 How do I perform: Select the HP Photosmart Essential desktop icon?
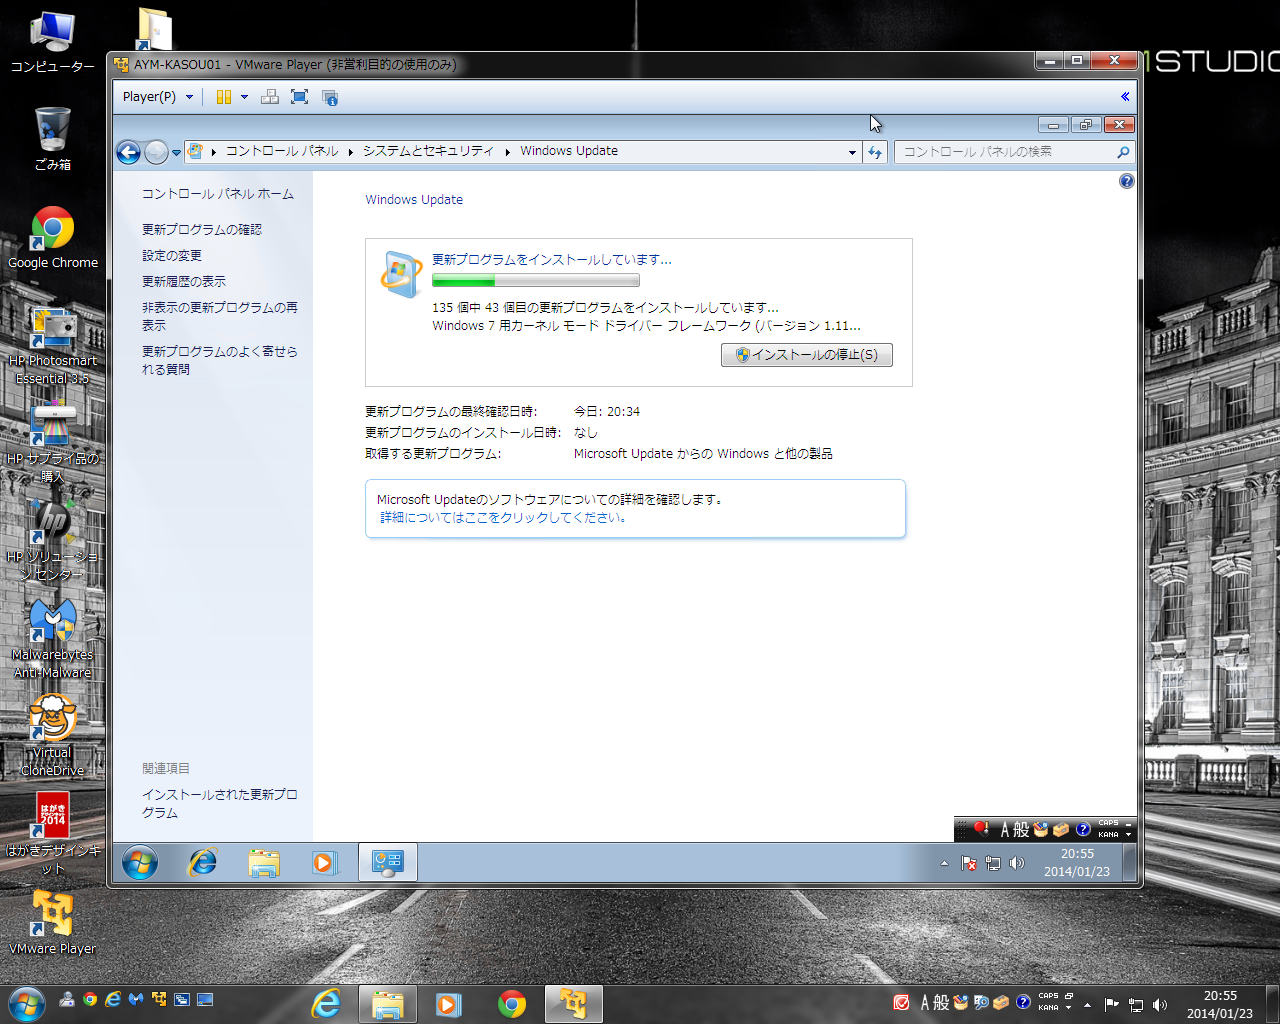click(x=53, y=345)
